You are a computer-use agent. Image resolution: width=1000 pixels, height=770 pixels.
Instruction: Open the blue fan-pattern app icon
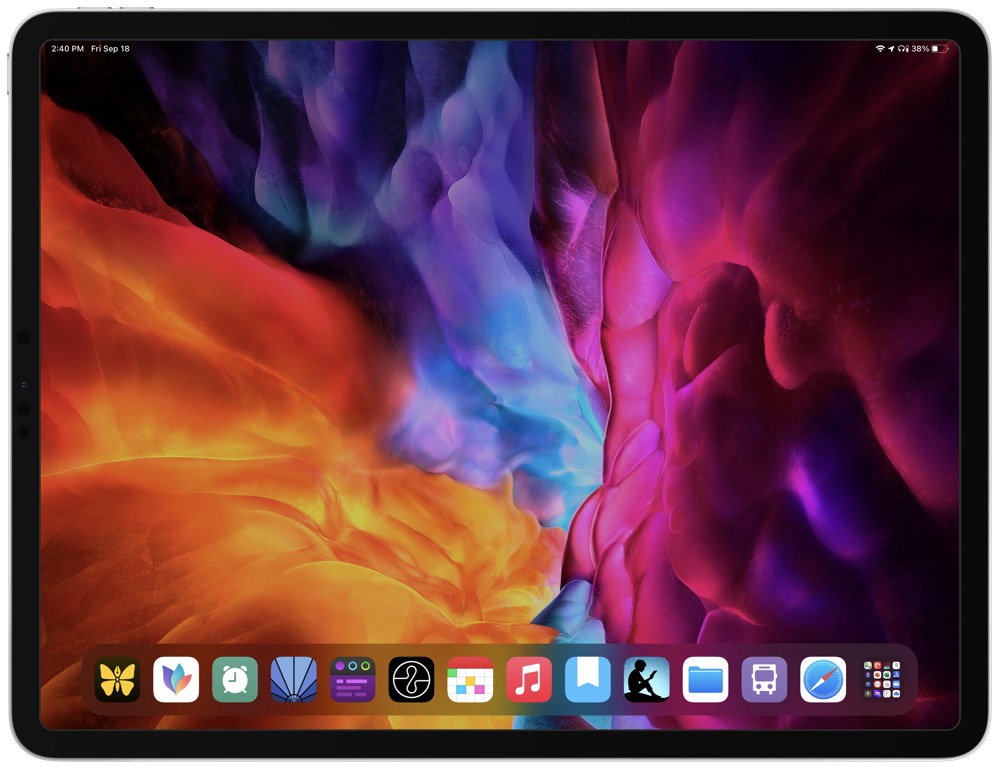(x=293, y=679)
